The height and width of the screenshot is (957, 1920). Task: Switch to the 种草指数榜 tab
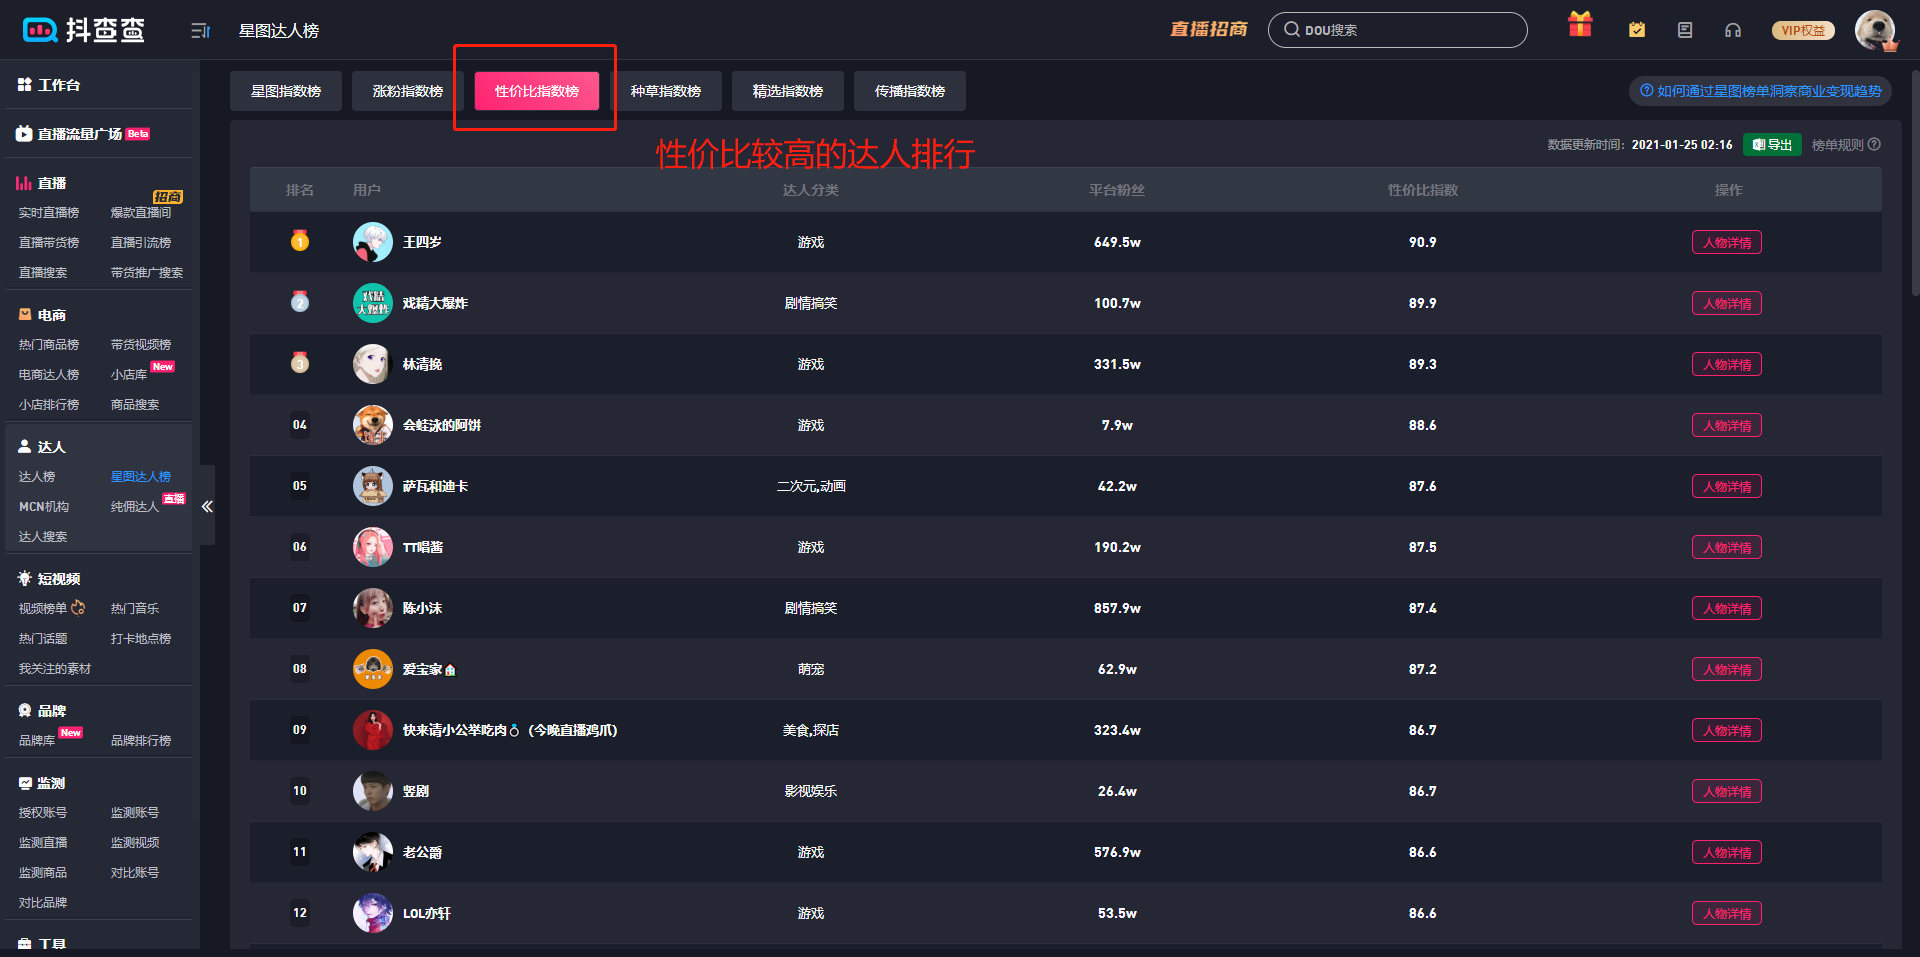(x=665, y=91)
